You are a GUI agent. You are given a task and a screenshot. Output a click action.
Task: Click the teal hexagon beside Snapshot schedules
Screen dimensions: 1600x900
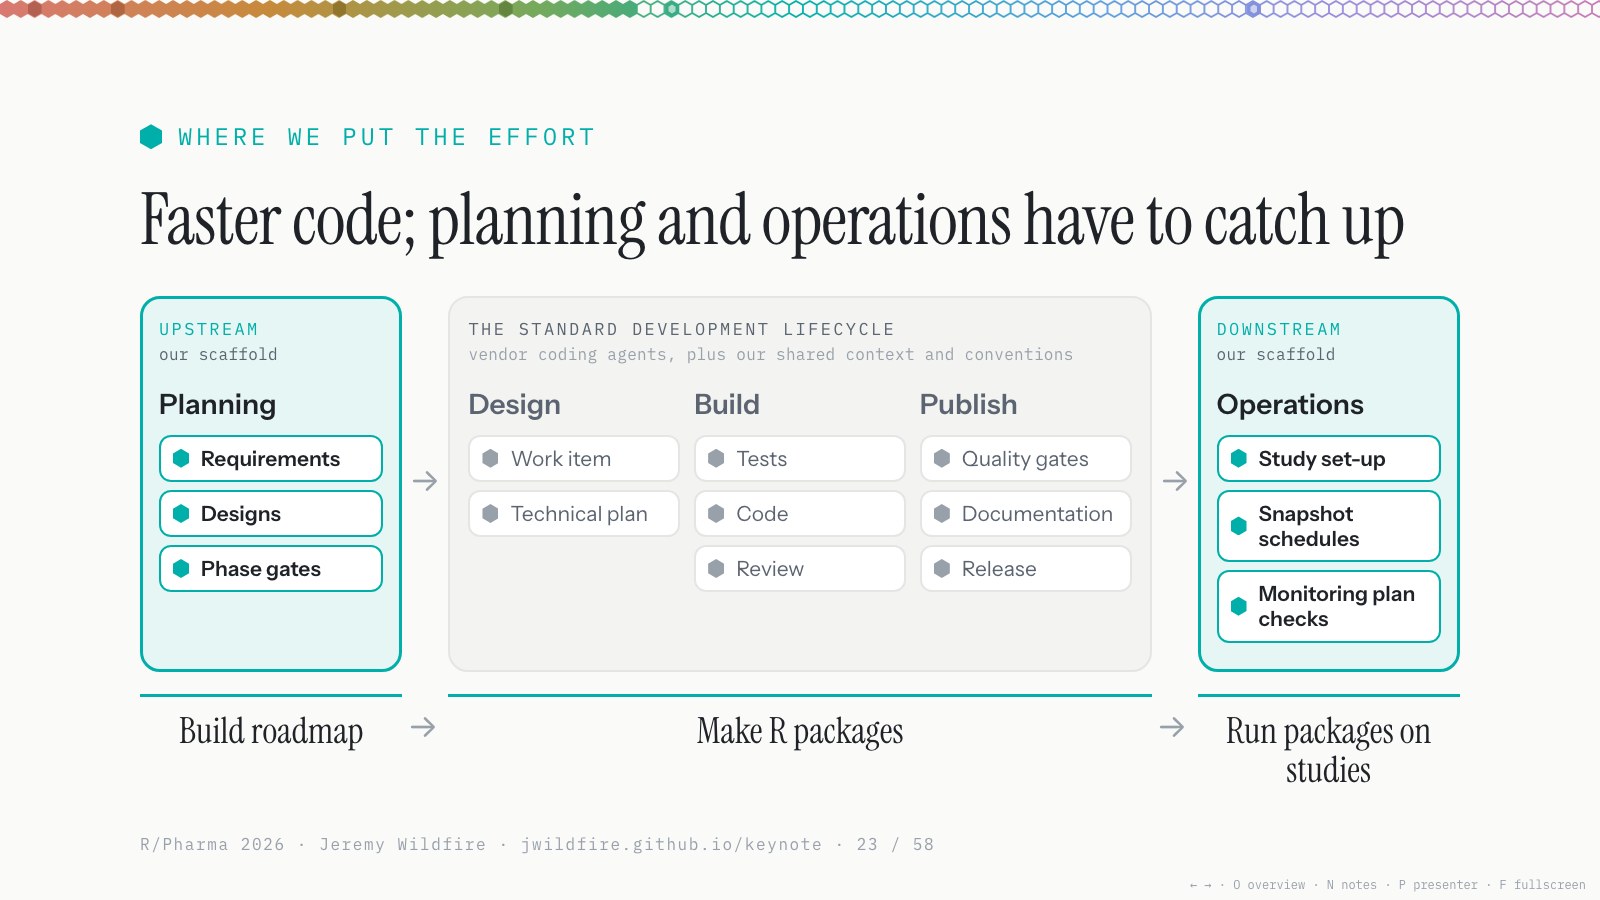[x=1239, y=526]
